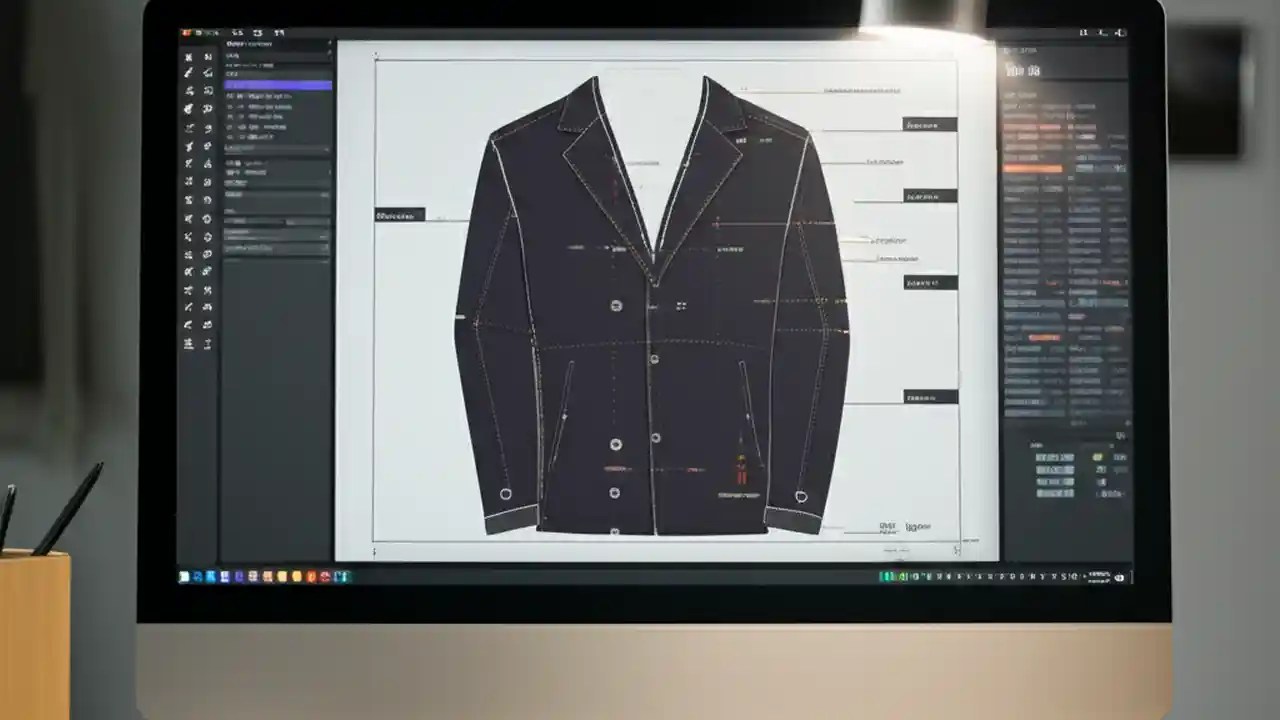Enable the checkbox row beneath the blue selection
The height and width of the screenshot is (720, 1280).
278,98
